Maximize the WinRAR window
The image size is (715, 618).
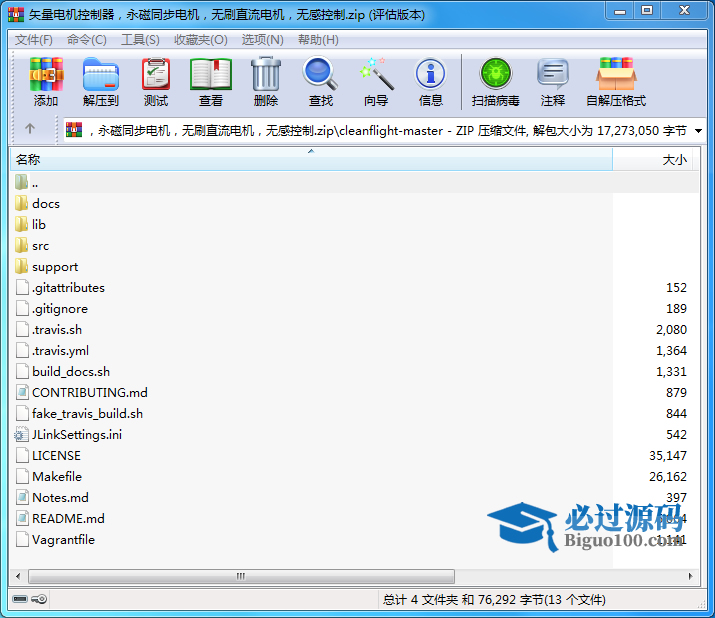(647, 11)
